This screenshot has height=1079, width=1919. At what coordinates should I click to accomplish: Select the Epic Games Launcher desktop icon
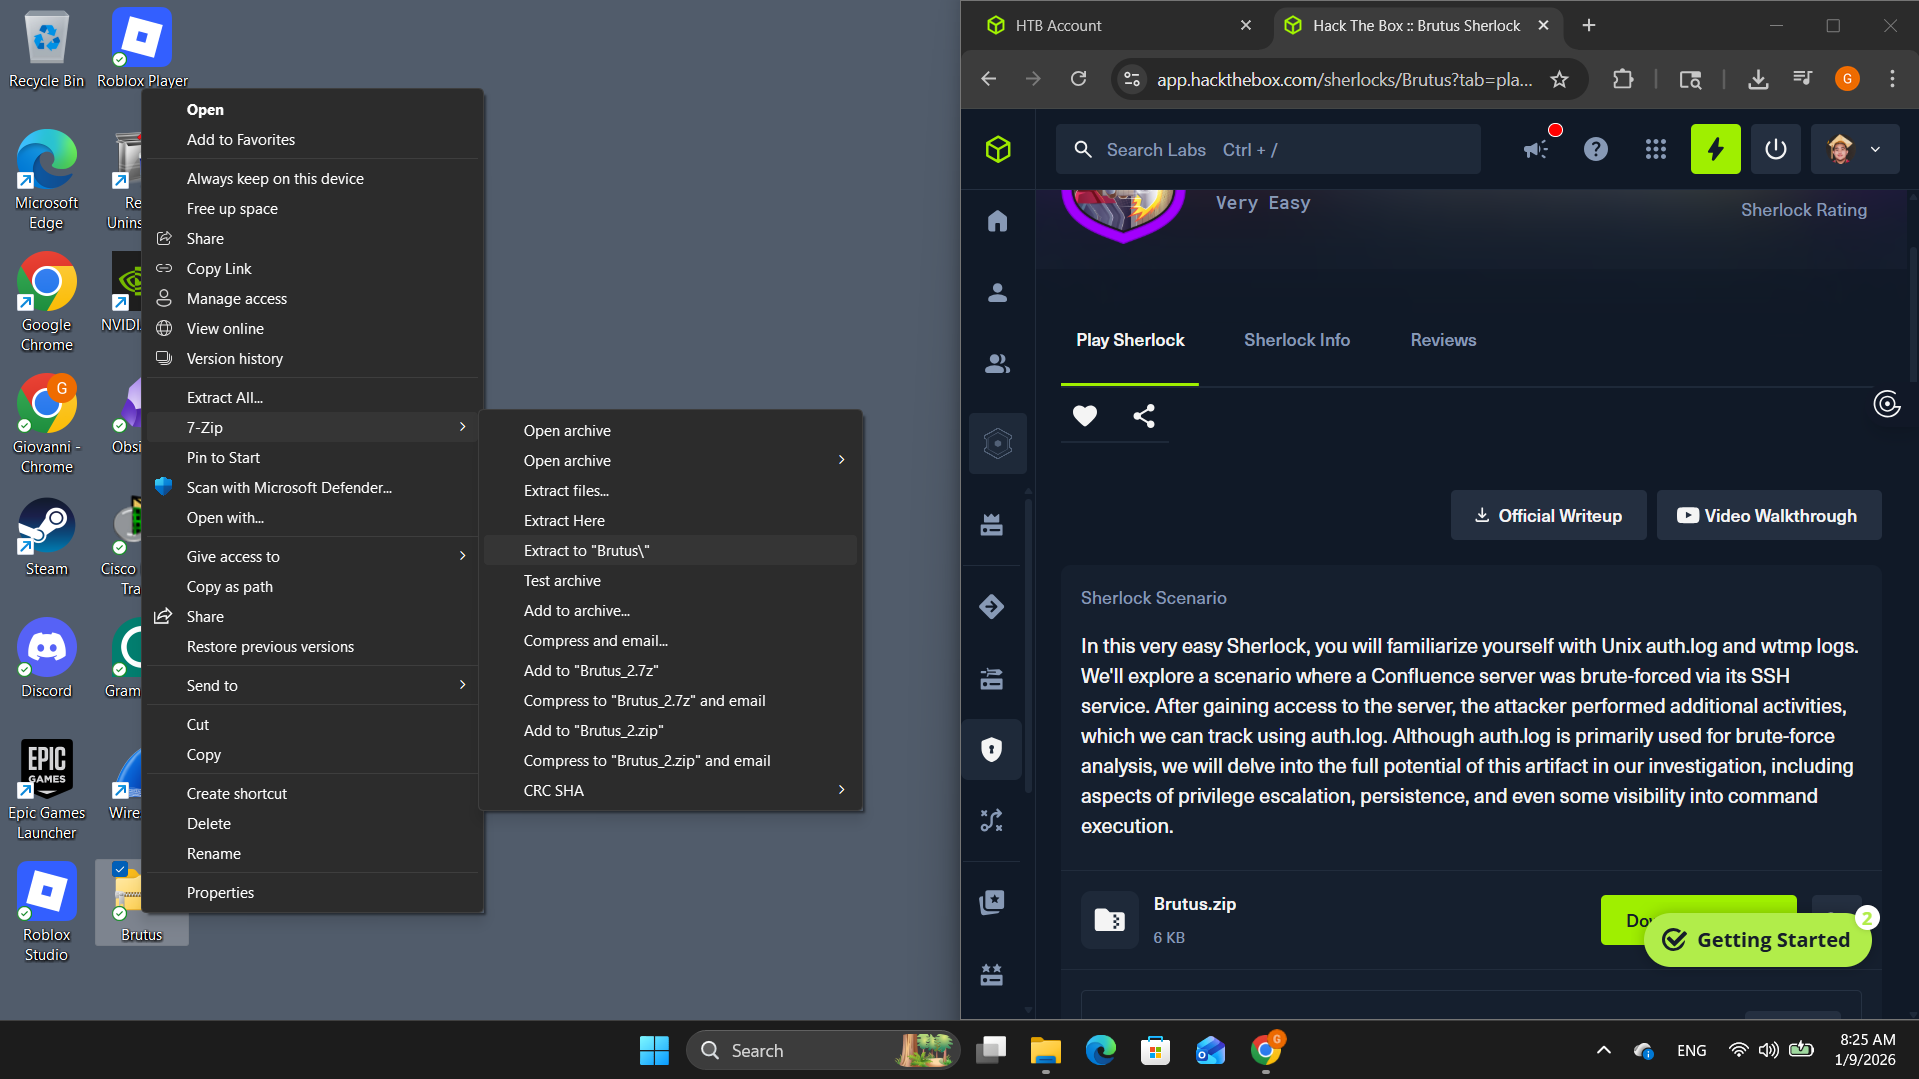point(46,791)
